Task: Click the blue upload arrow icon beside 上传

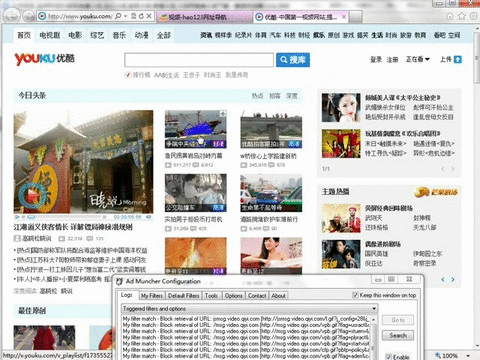Action: point(458,60)
